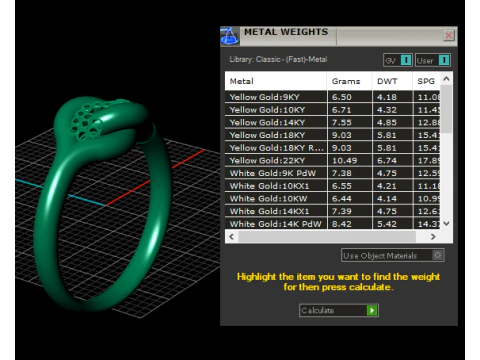
Task: Click scroll up arrow in metal table
Action: (446, 79)
